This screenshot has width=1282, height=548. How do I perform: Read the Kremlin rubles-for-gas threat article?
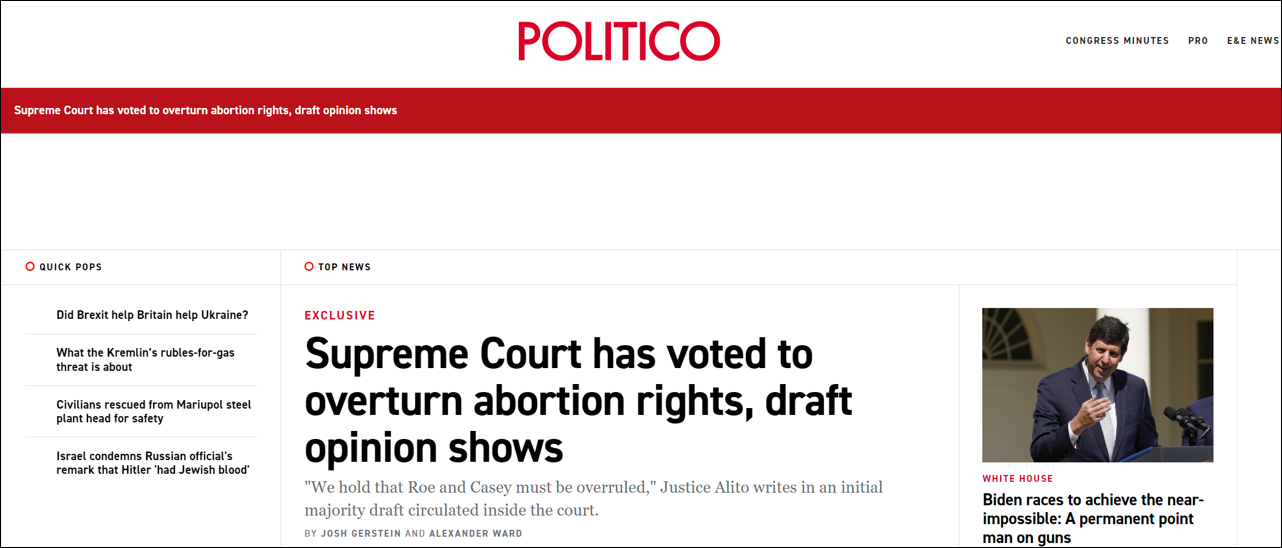tap(145, 360)
